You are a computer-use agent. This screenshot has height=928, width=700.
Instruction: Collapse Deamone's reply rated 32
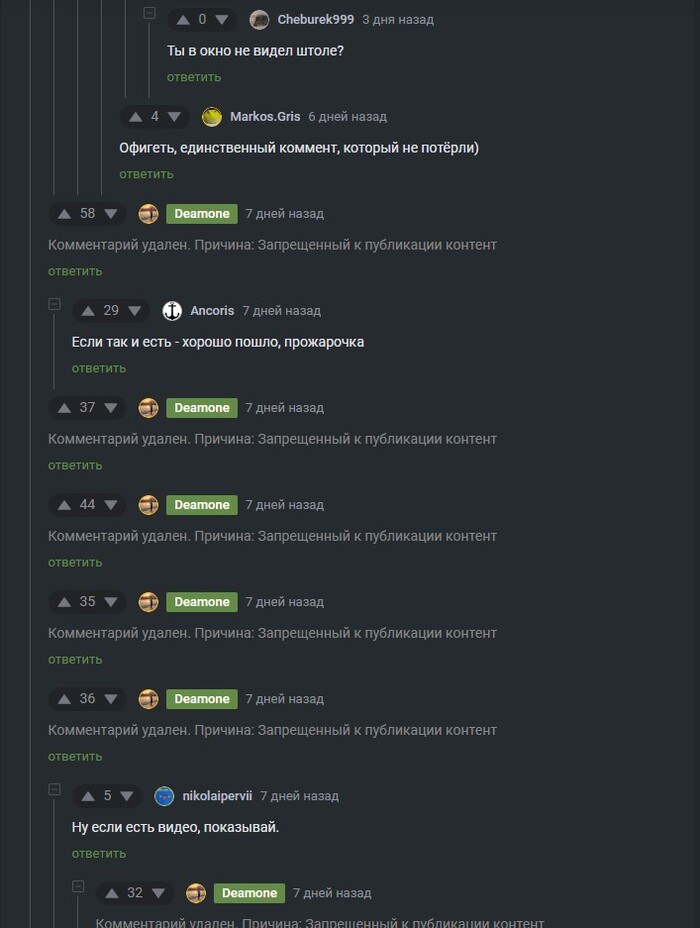point(78,887)
